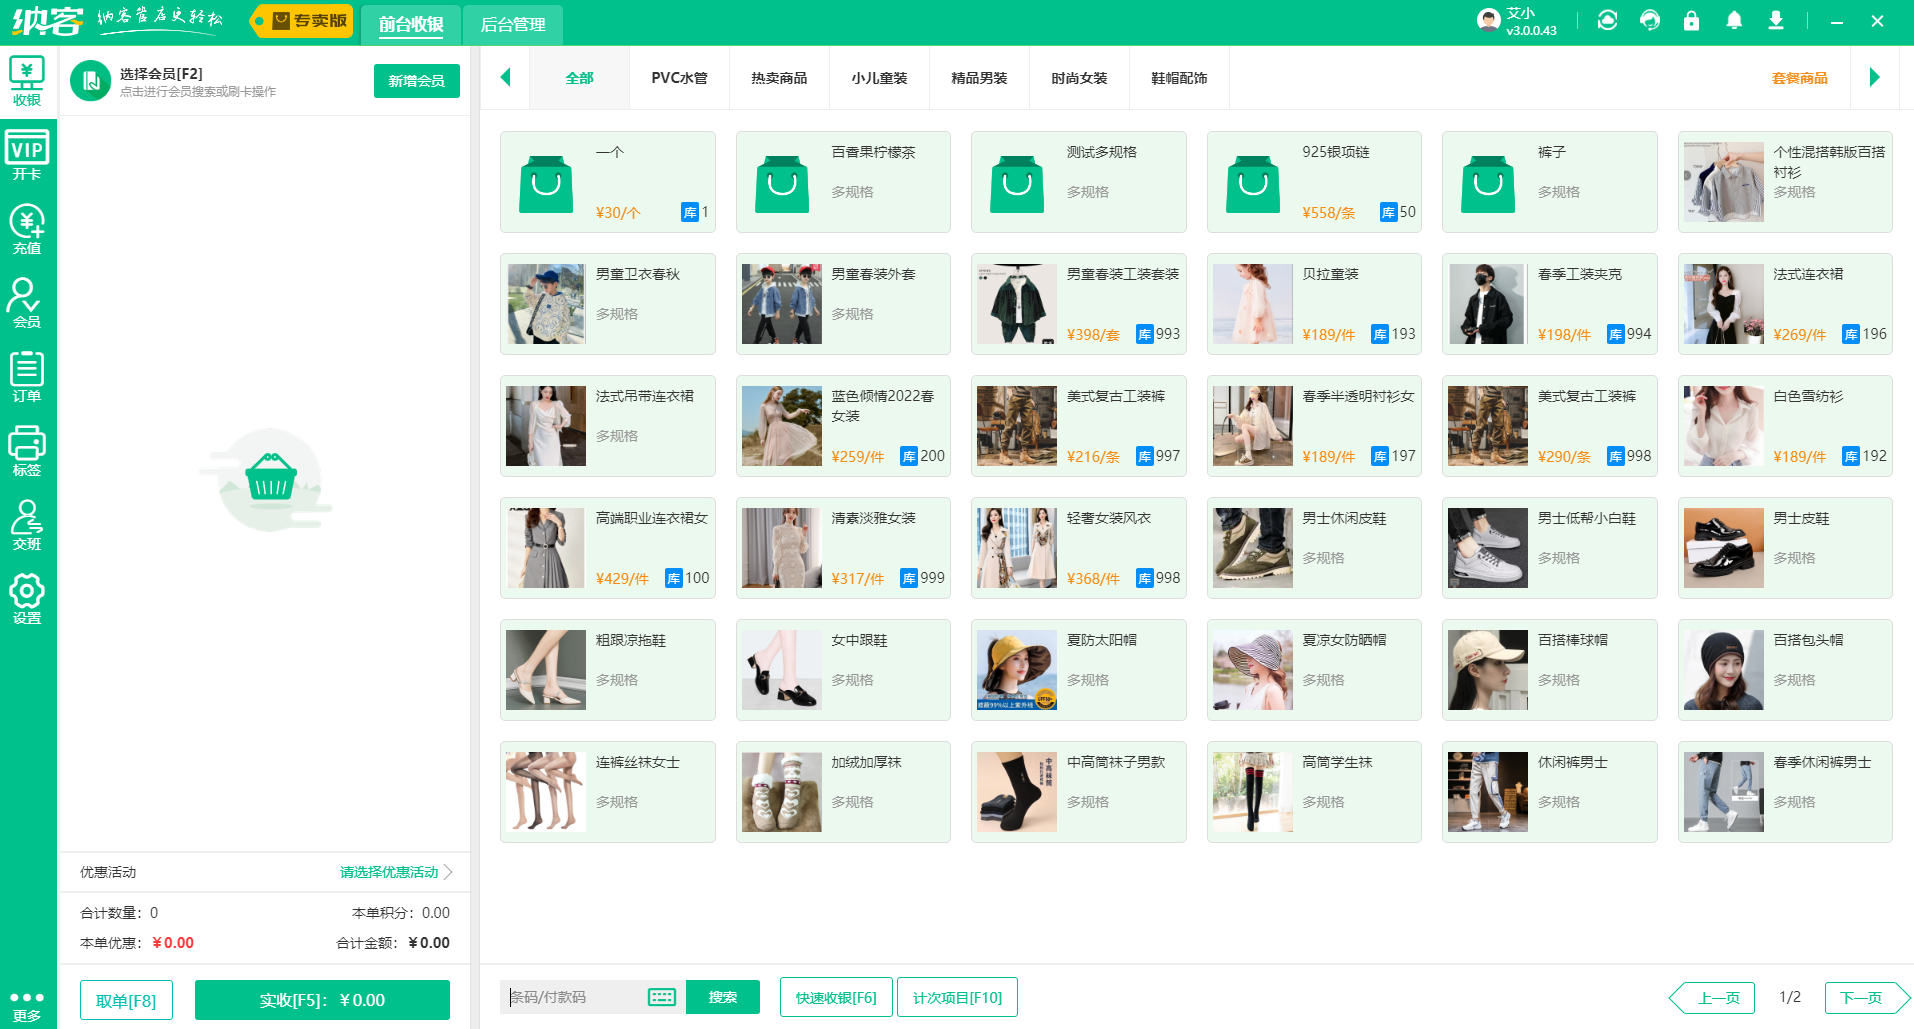Click the notification bell icon in title bar
This screenshot has width=1914, height=1029.
pos(1734,20)
